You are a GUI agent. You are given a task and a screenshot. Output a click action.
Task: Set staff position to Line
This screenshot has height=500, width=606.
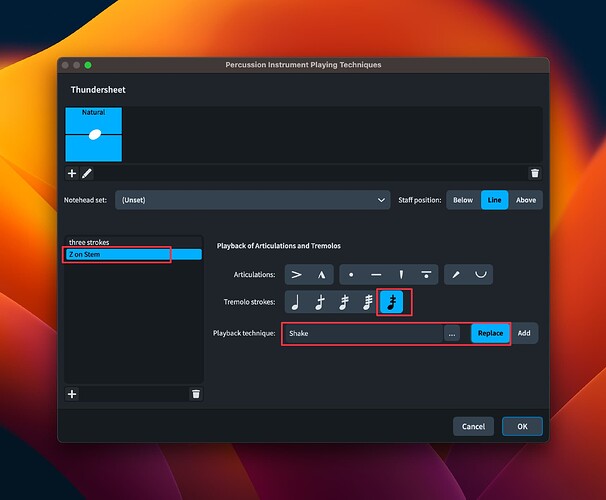coord(494,200)
